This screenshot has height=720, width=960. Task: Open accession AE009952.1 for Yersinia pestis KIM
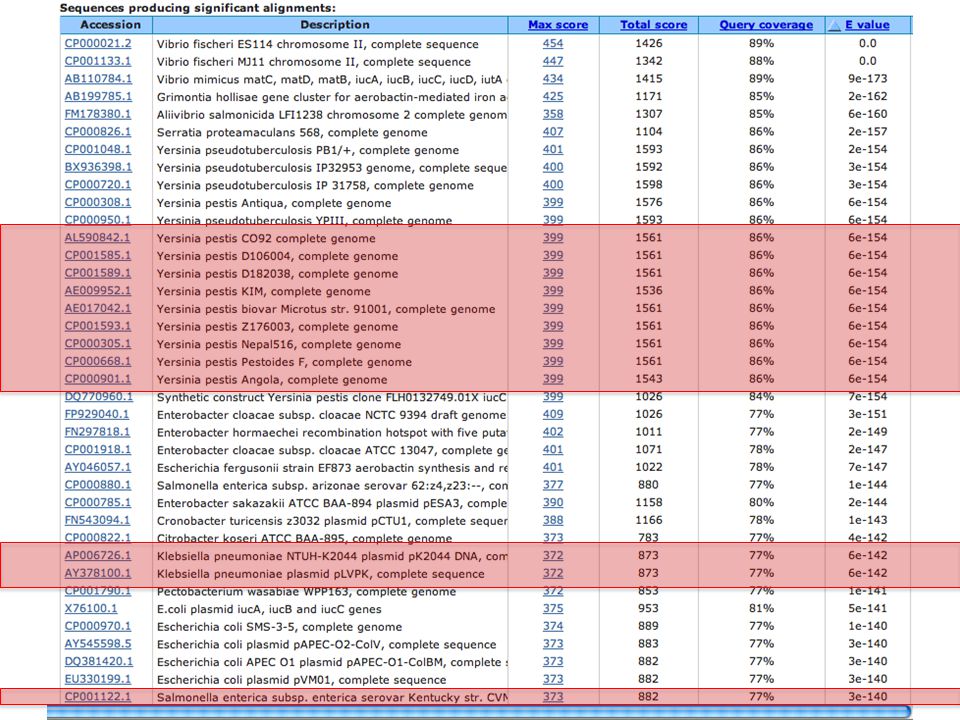[98, 291]
